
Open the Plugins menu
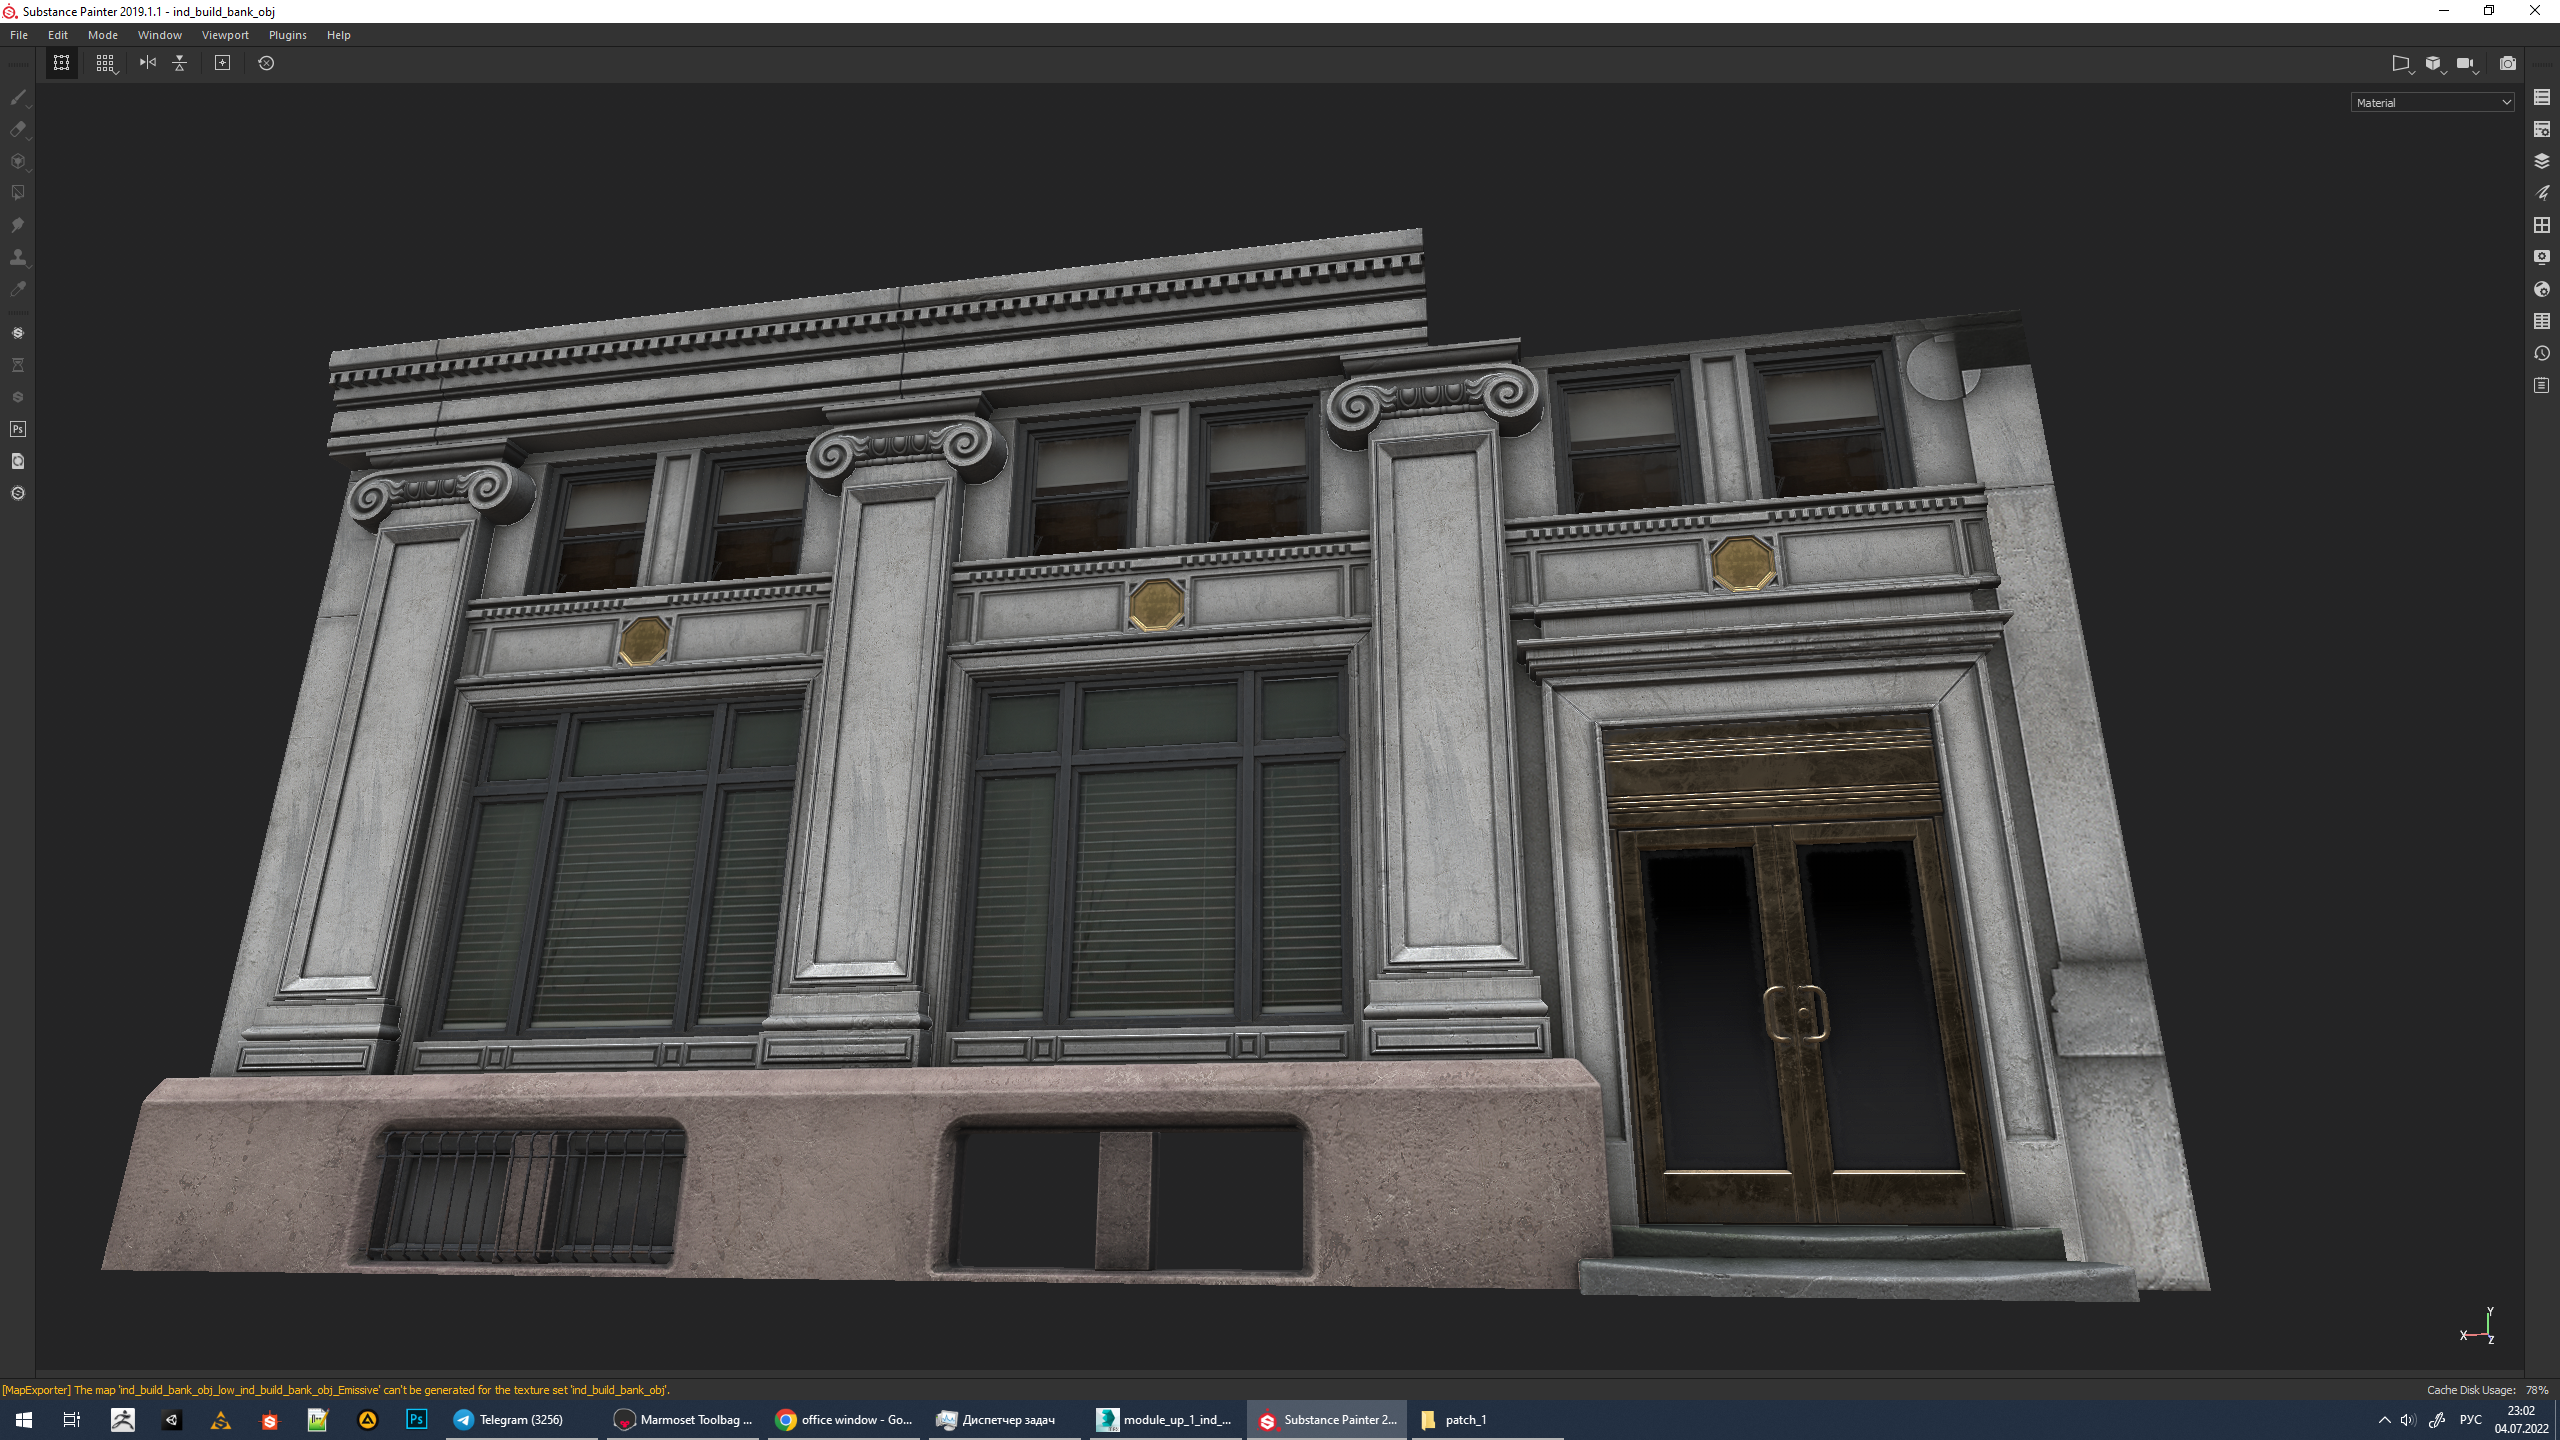point(287,35)
